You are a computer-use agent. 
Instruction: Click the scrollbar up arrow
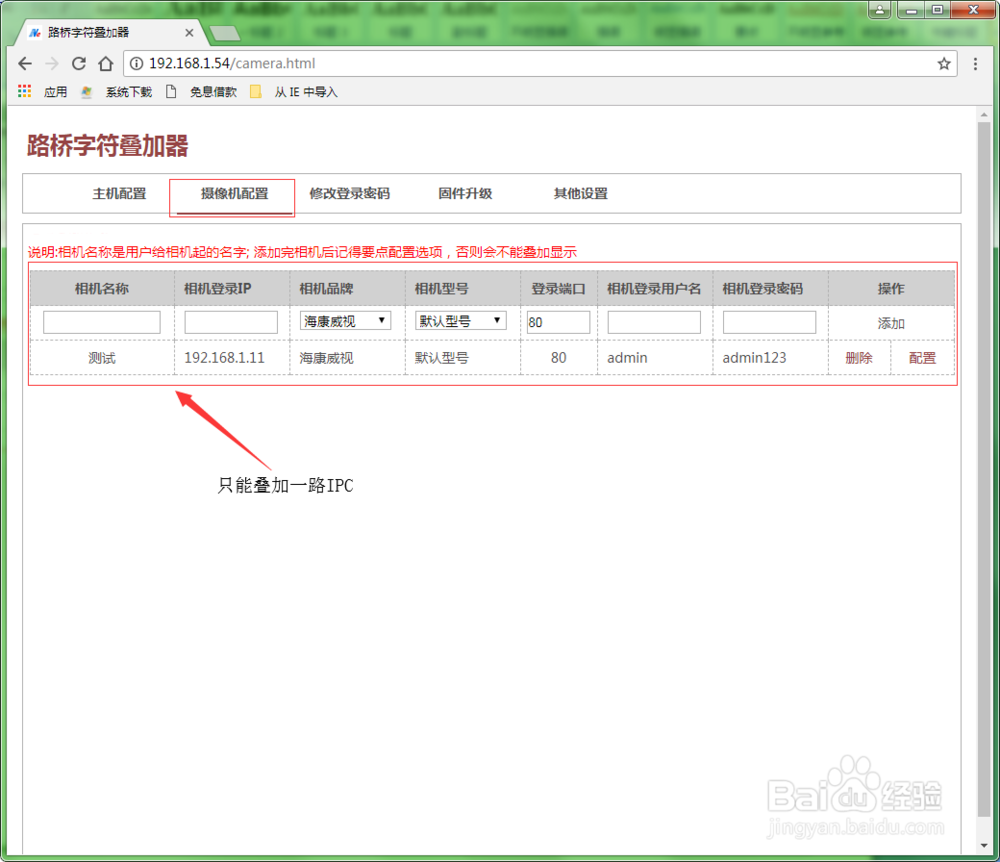pyautogui.click(x=983, y=115)
